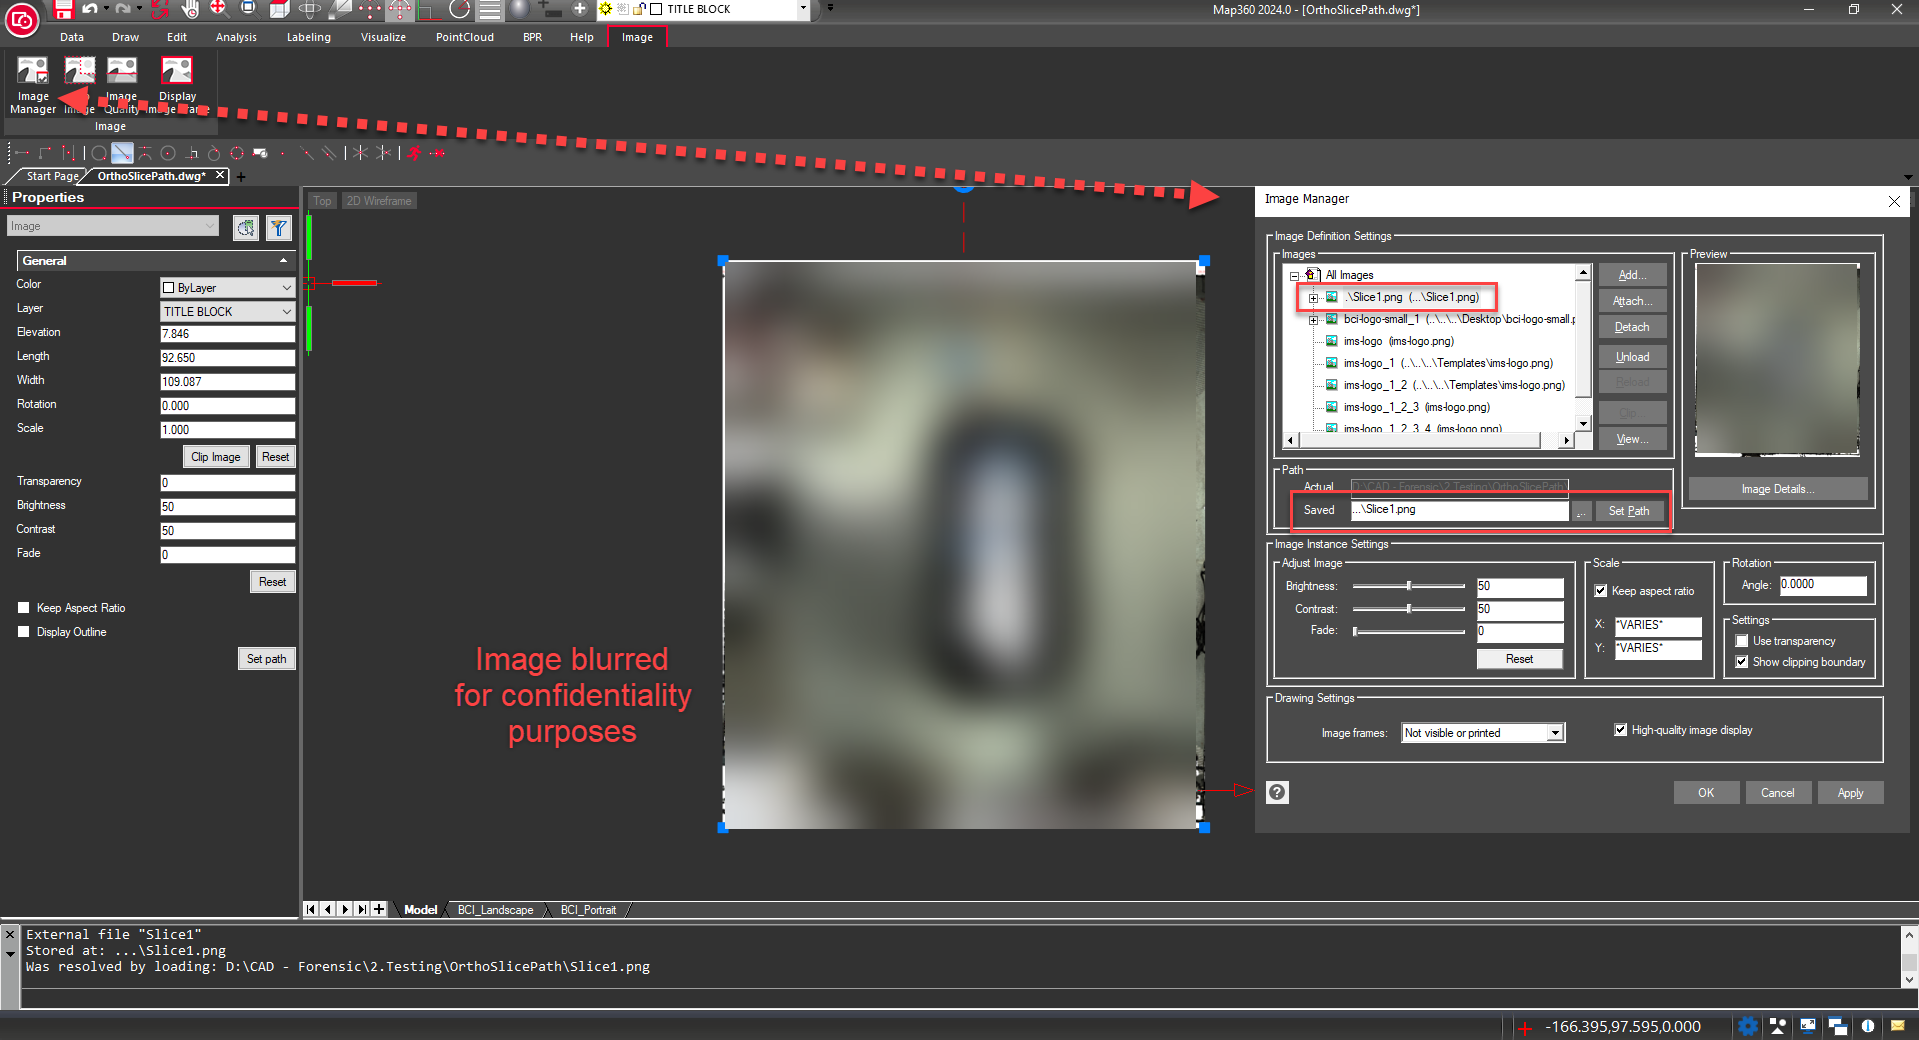Viewport: 1919px width, 1040px height.
Task: Open the Image Manager ribbon tool
Action: [33, 85]
